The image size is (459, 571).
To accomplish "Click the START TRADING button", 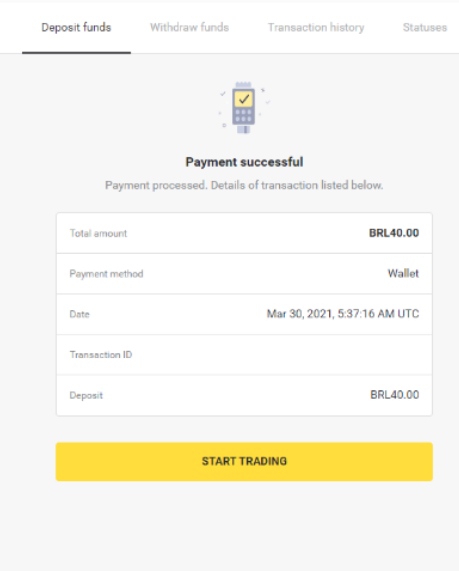I will tap(244, 461).
